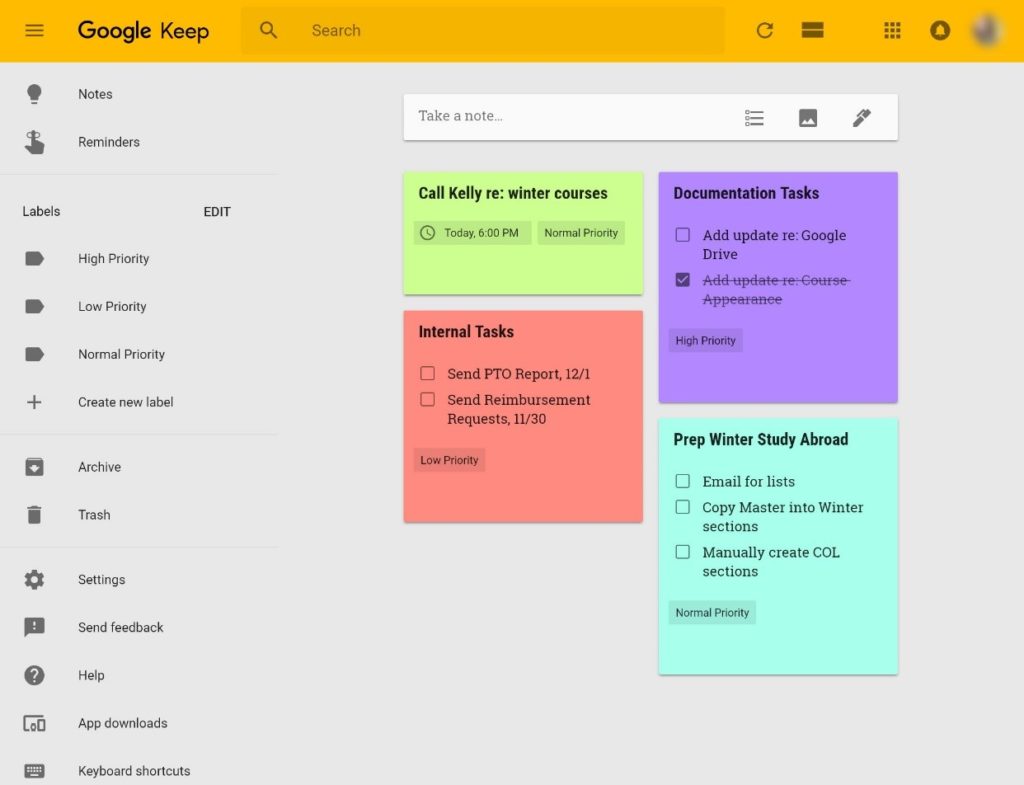1024x785 pixels.
Task: Open the Reminders section
Action: point(108,142)
